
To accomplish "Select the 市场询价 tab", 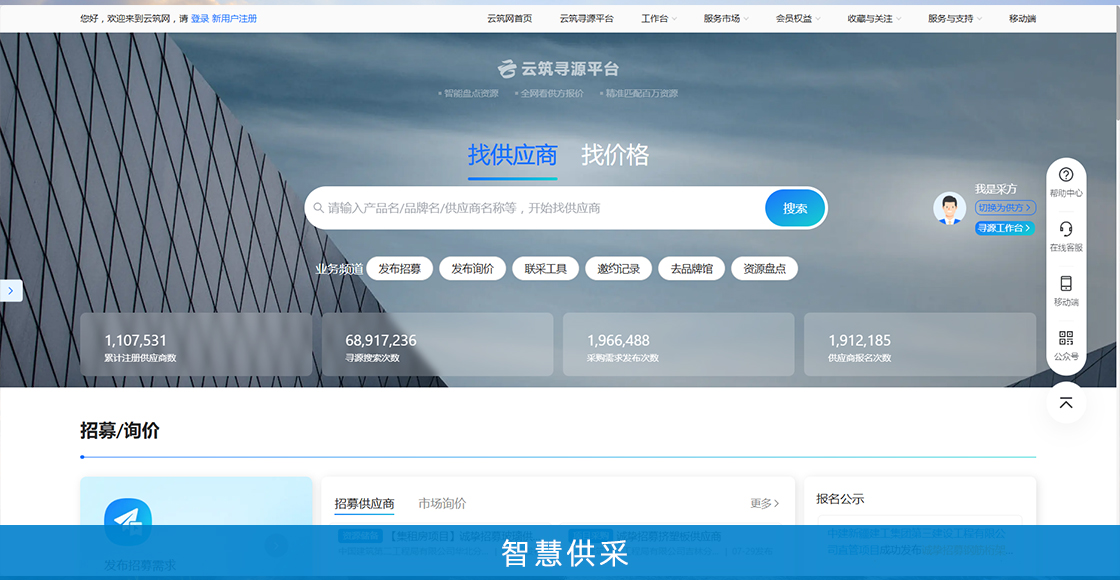I will [x=442, y=504].
